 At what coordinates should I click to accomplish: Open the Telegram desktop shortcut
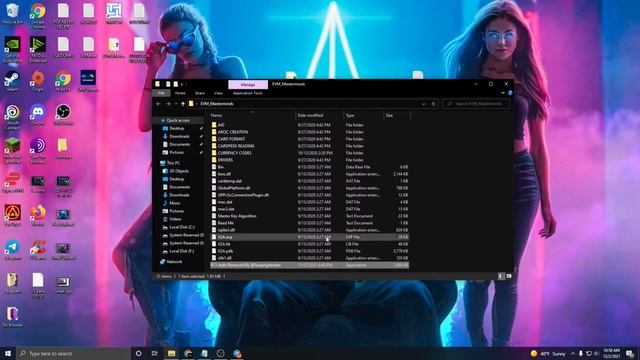click(x=12, y=249)
